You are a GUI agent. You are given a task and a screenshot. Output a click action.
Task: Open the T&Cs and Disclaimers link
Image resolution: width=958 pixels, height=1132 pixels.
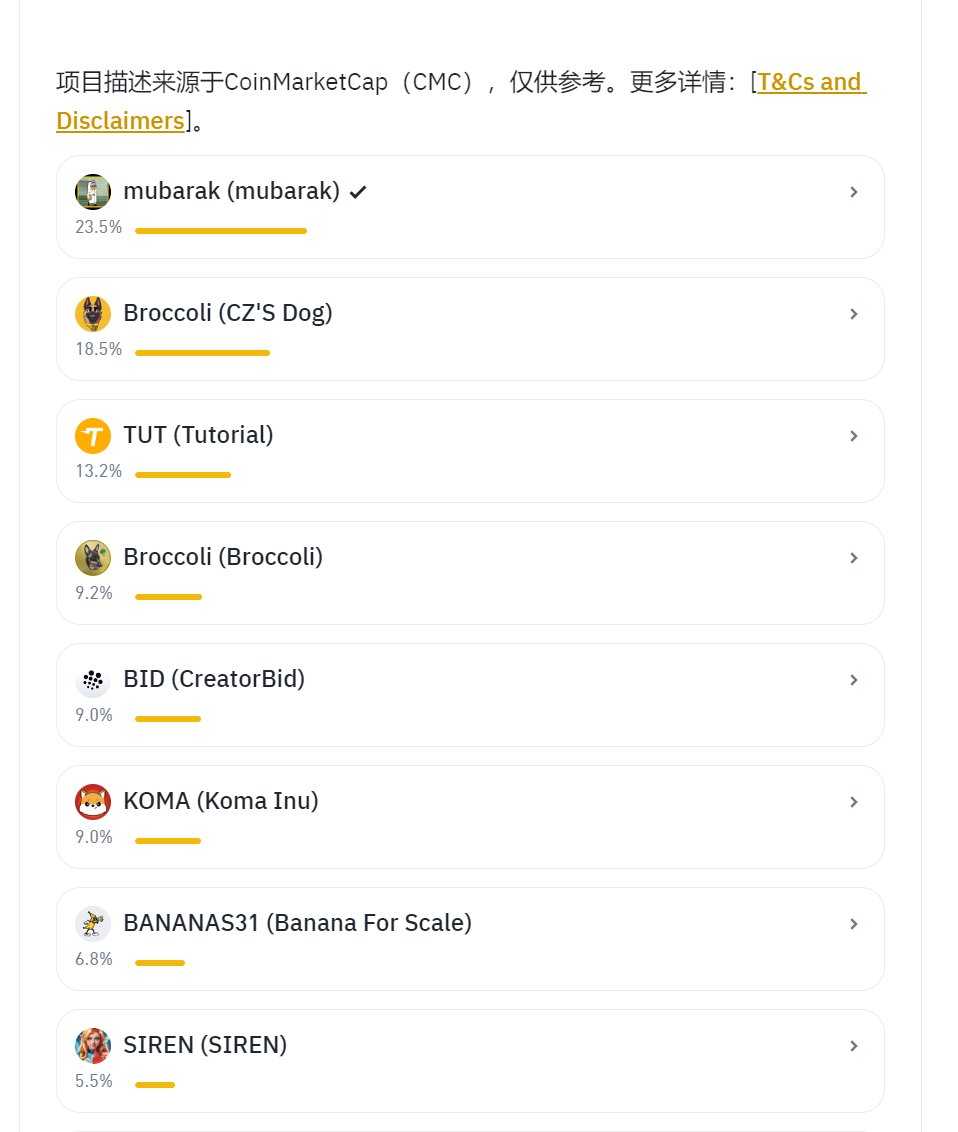461,101
